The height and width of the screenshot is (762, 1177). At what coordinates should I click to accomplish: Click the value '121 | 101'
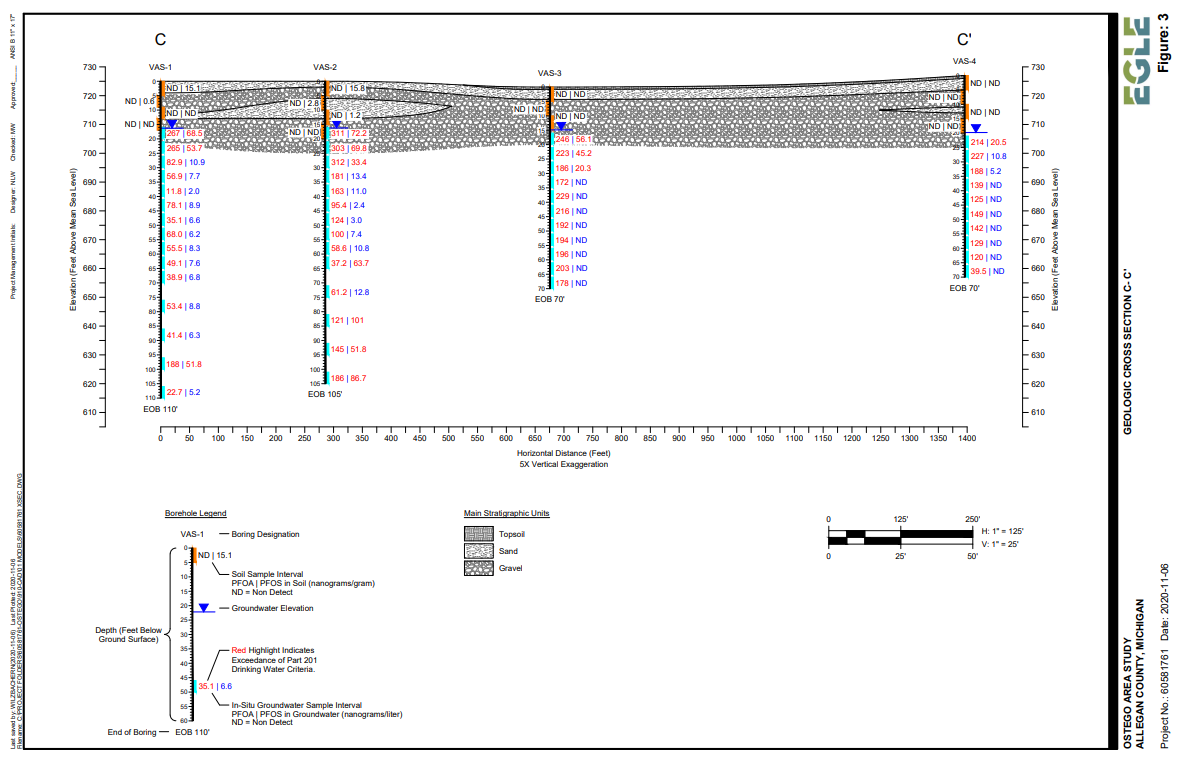(347, 321)
